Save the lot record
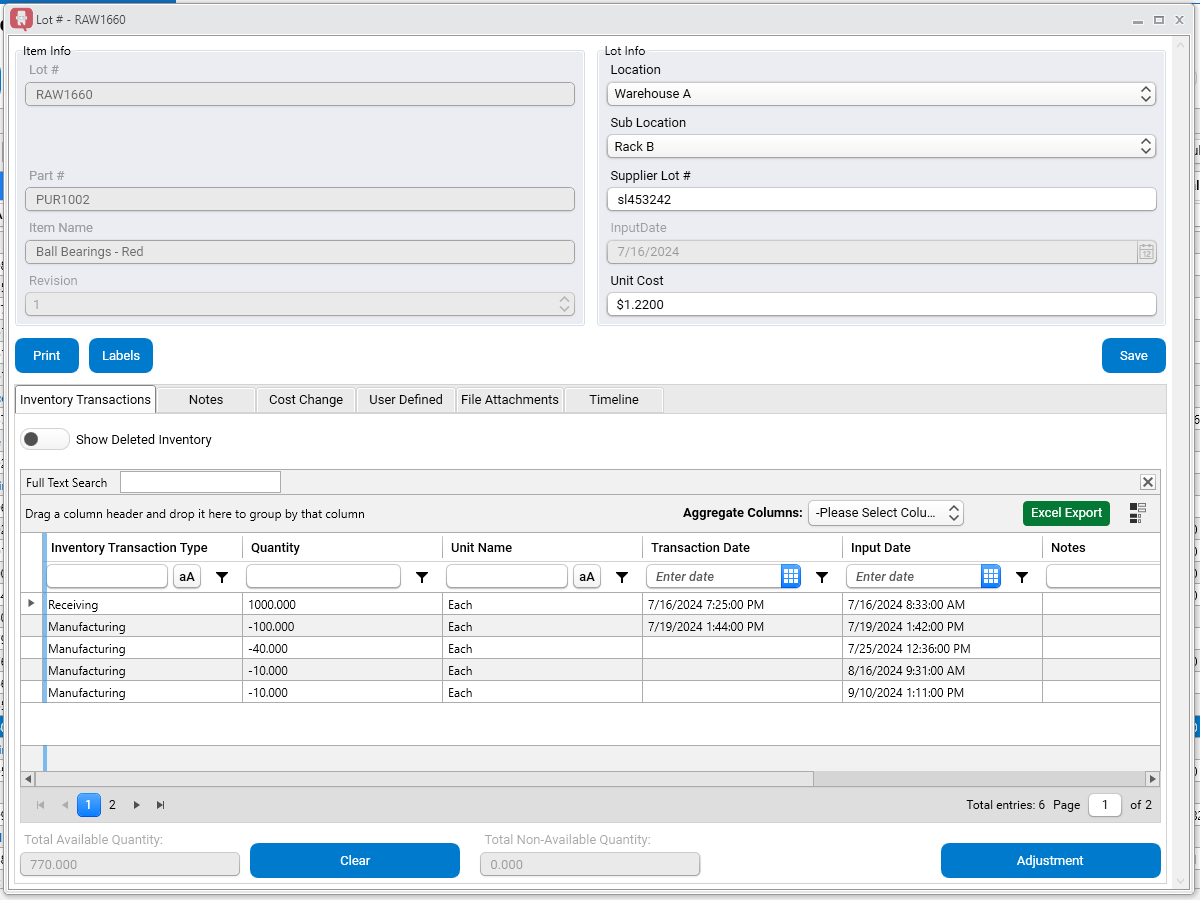Viewport: 1200px width, 900px height. tap(1133, 355)
